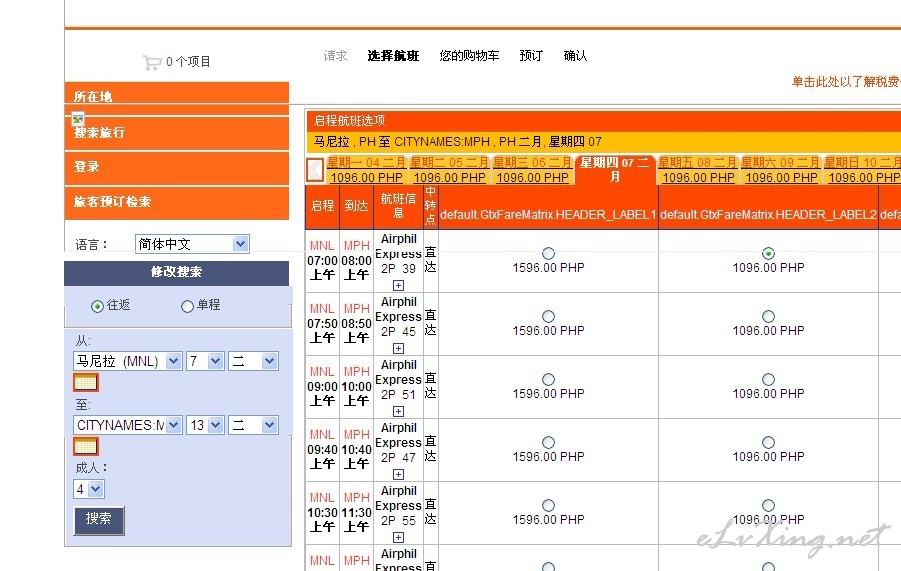
Task: Expand details for flight 2P 45
Action: click(398, 348)
